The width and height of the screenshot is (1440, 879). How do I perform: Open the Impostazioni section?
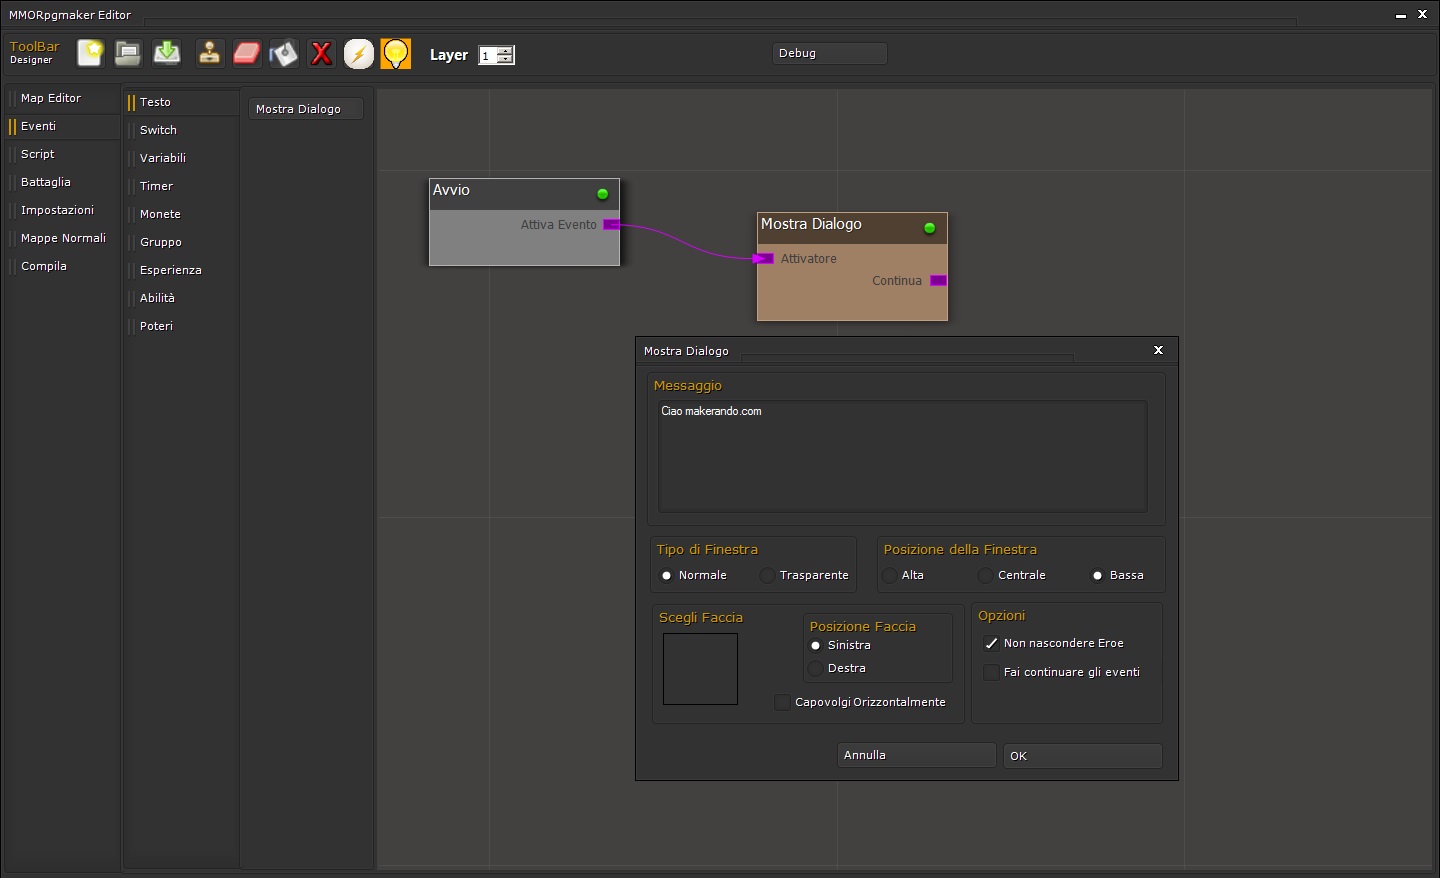pos(62,210)
